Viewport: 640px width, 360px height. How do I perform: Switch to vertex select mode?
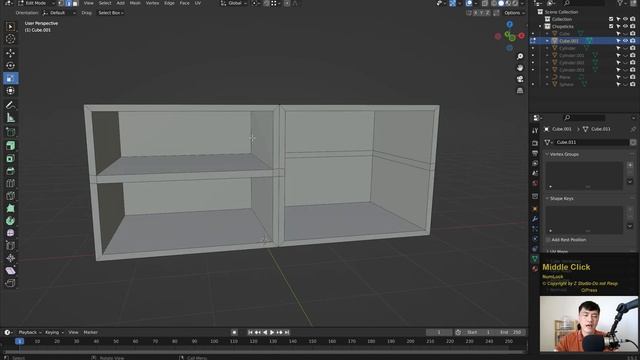tap(61, 3)
